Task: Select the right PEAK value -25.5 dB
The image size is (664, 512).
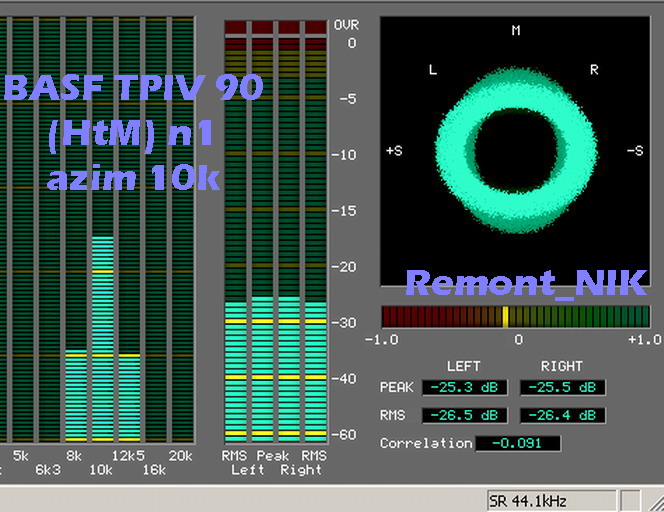Action: click(562, 387)
